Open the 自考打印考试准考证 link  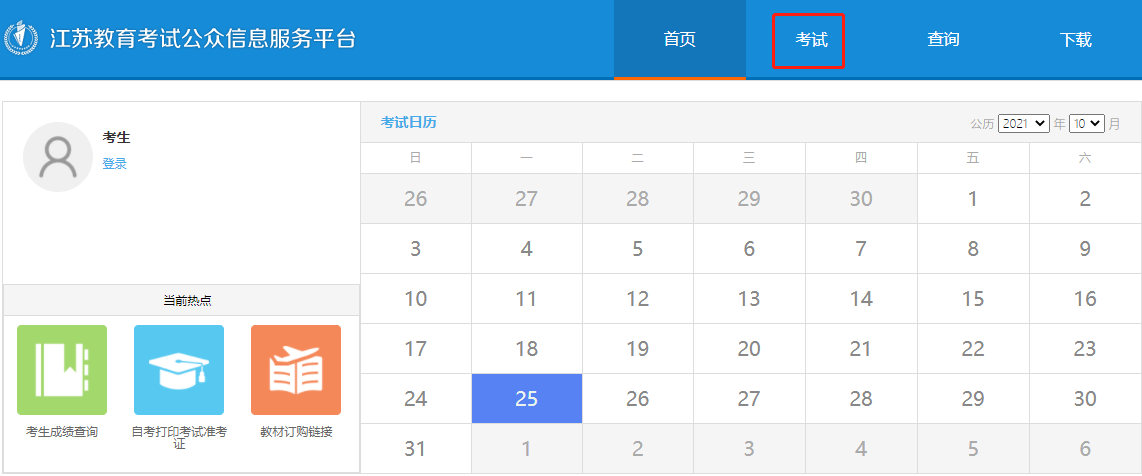point(179,437)
